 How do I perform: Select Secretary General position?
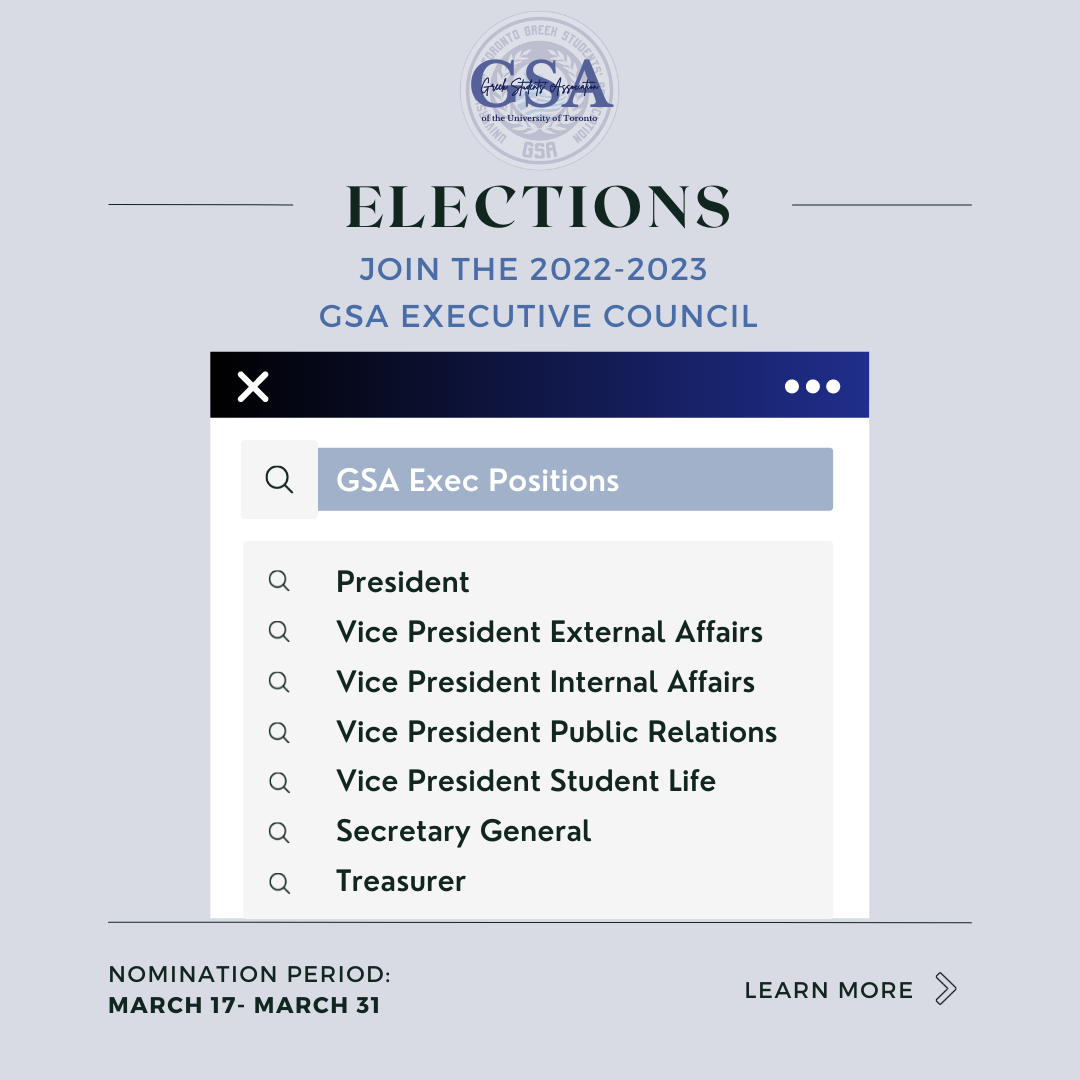tap(463, 831)
